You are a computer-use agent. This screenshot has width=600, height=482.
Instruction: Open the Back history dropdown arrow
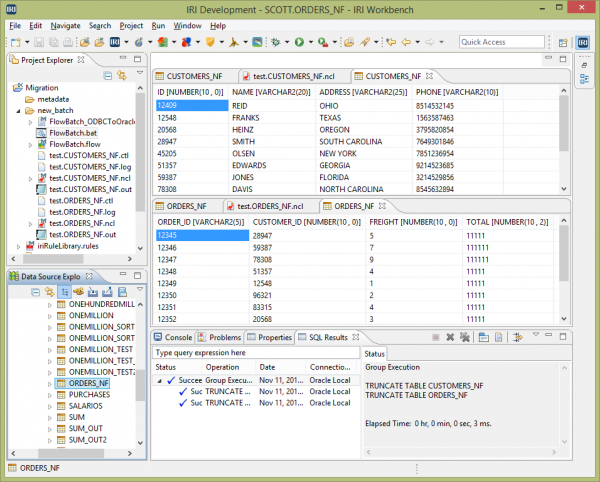click(417, 42)
